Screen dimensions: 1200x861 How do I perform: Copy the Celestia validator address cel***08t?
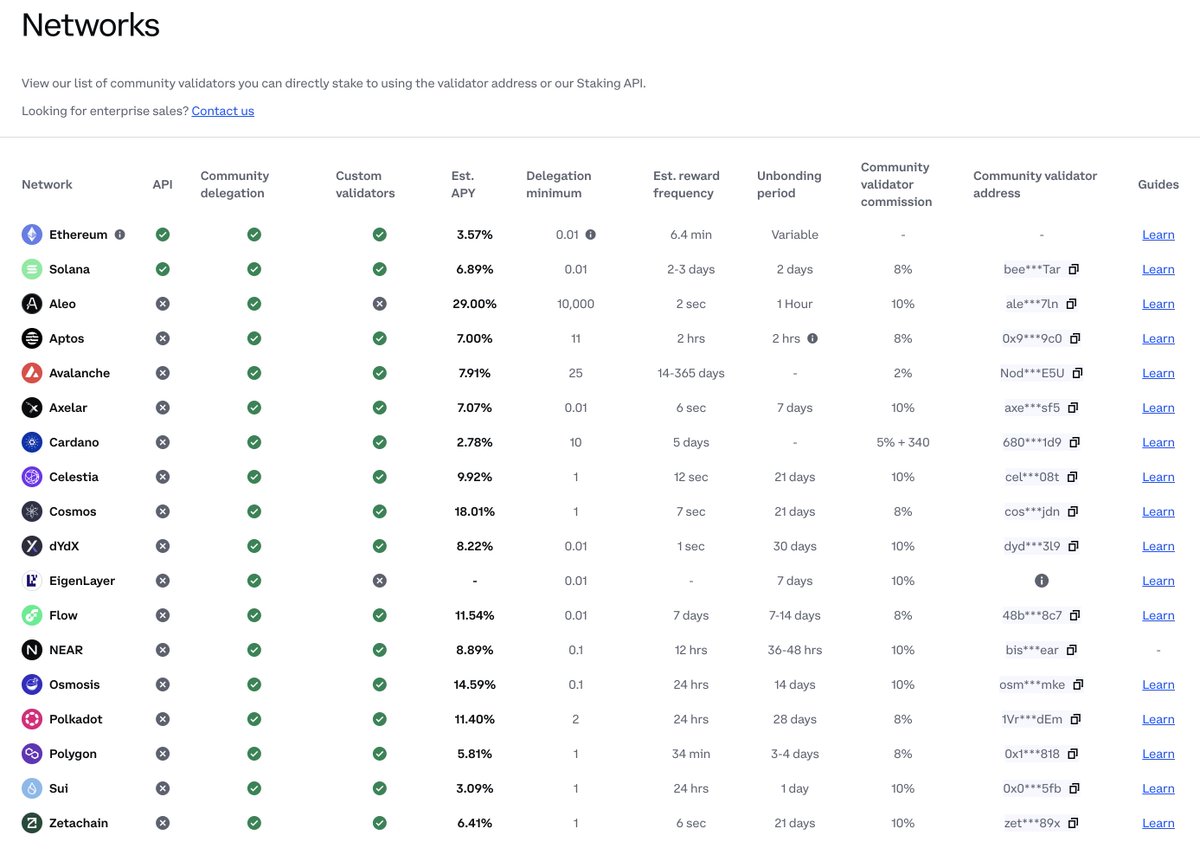pyautogui.click(x=1071, y=477)
